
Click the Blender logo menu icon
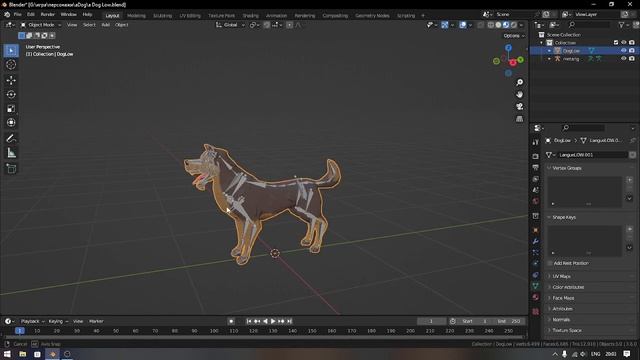coord(7,14)
